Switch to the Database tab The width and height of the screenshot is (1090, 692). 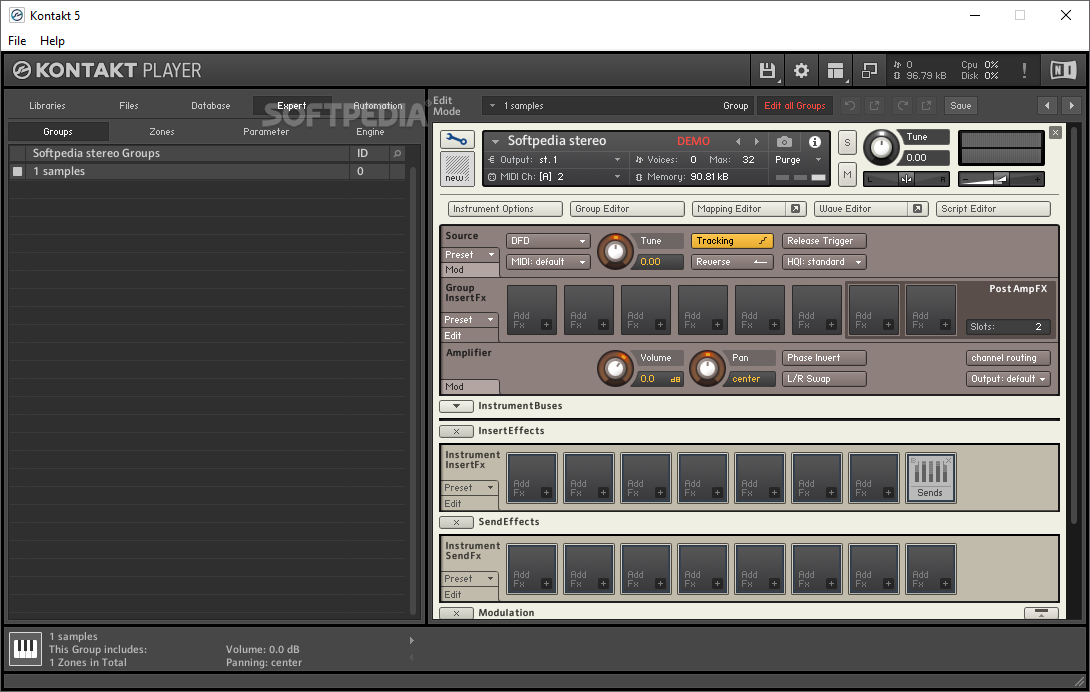211,106
